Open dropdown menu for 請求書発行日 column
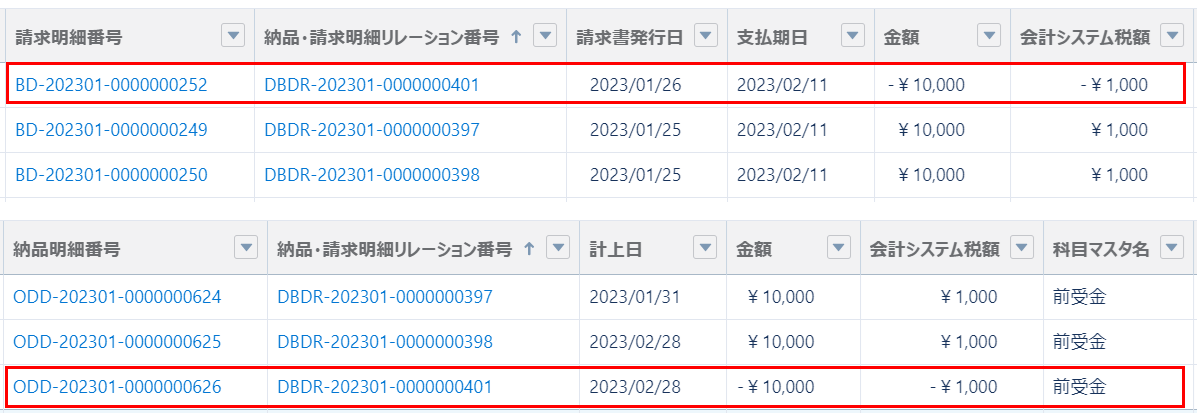Screen dimensions: 1197x413 [706, 36]
